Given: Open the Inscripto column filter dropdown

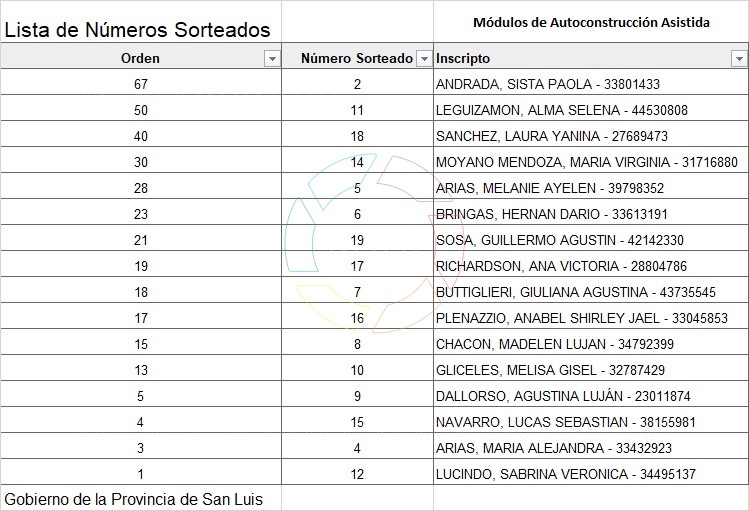Looking at the screenshot, I should (x=739, y=59).
